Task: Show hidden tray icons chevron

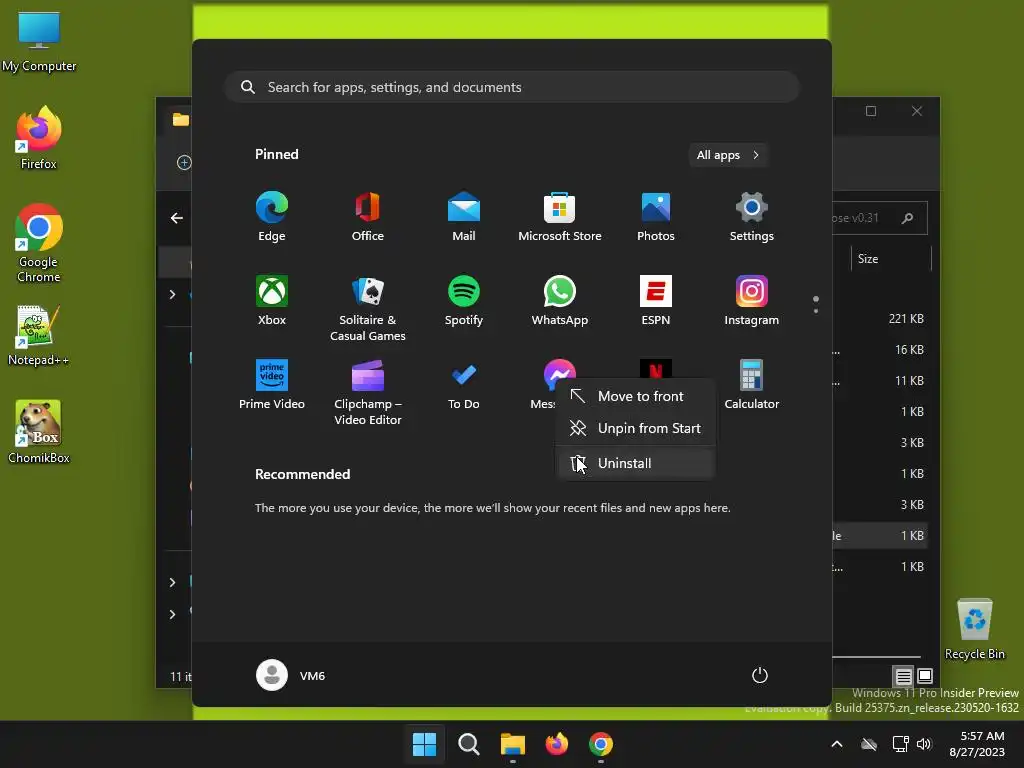Action: (837, 744)
